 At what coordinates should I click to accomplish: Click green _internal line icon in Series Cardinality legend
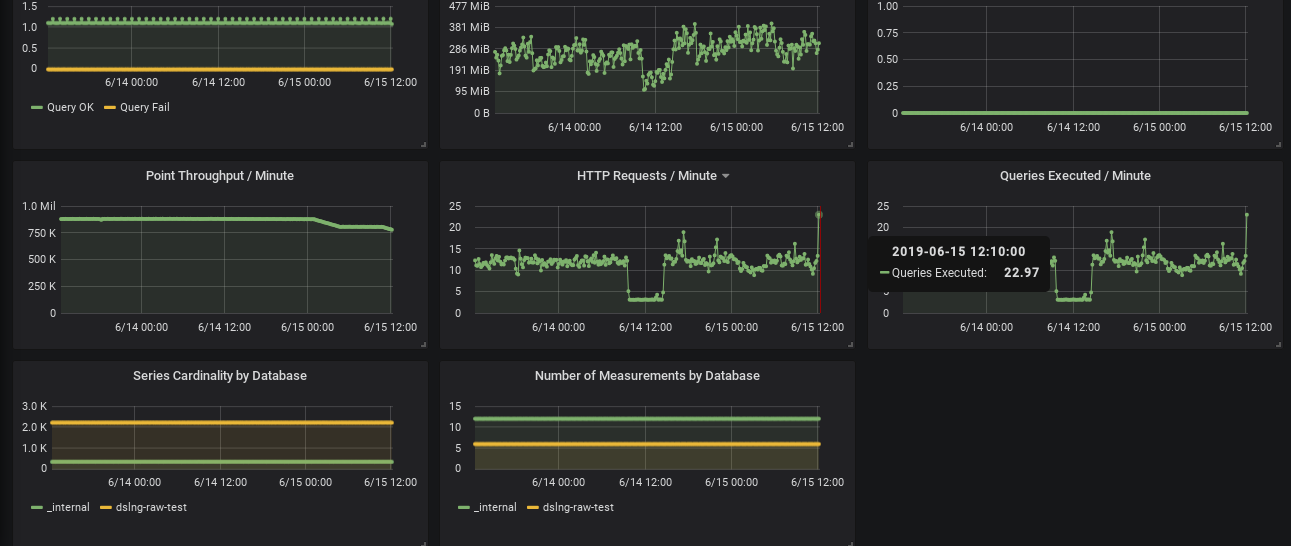[x=37, y=507]
